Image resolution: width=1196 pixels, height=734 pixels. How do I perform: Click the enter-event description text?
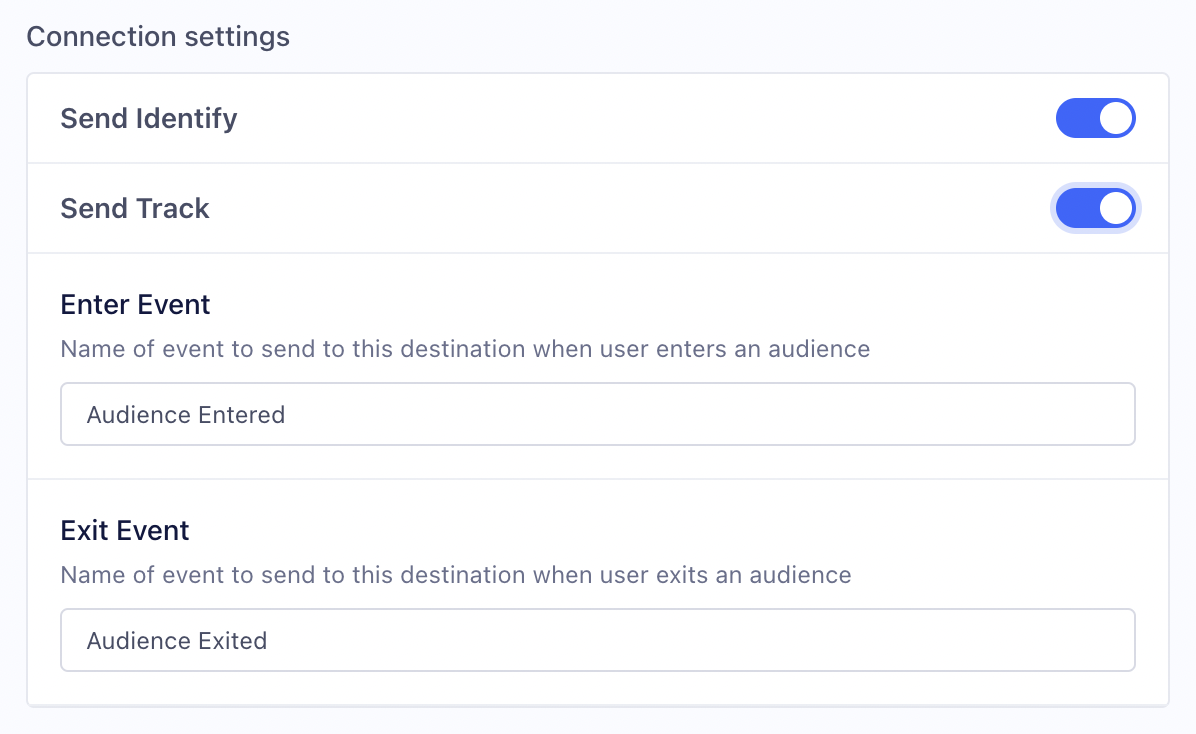tap(466, 349)
